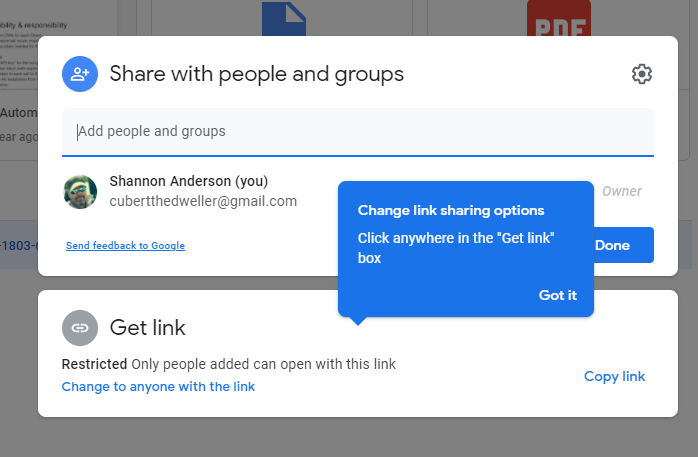Click the Restricted access description text

tap(228, 364)
